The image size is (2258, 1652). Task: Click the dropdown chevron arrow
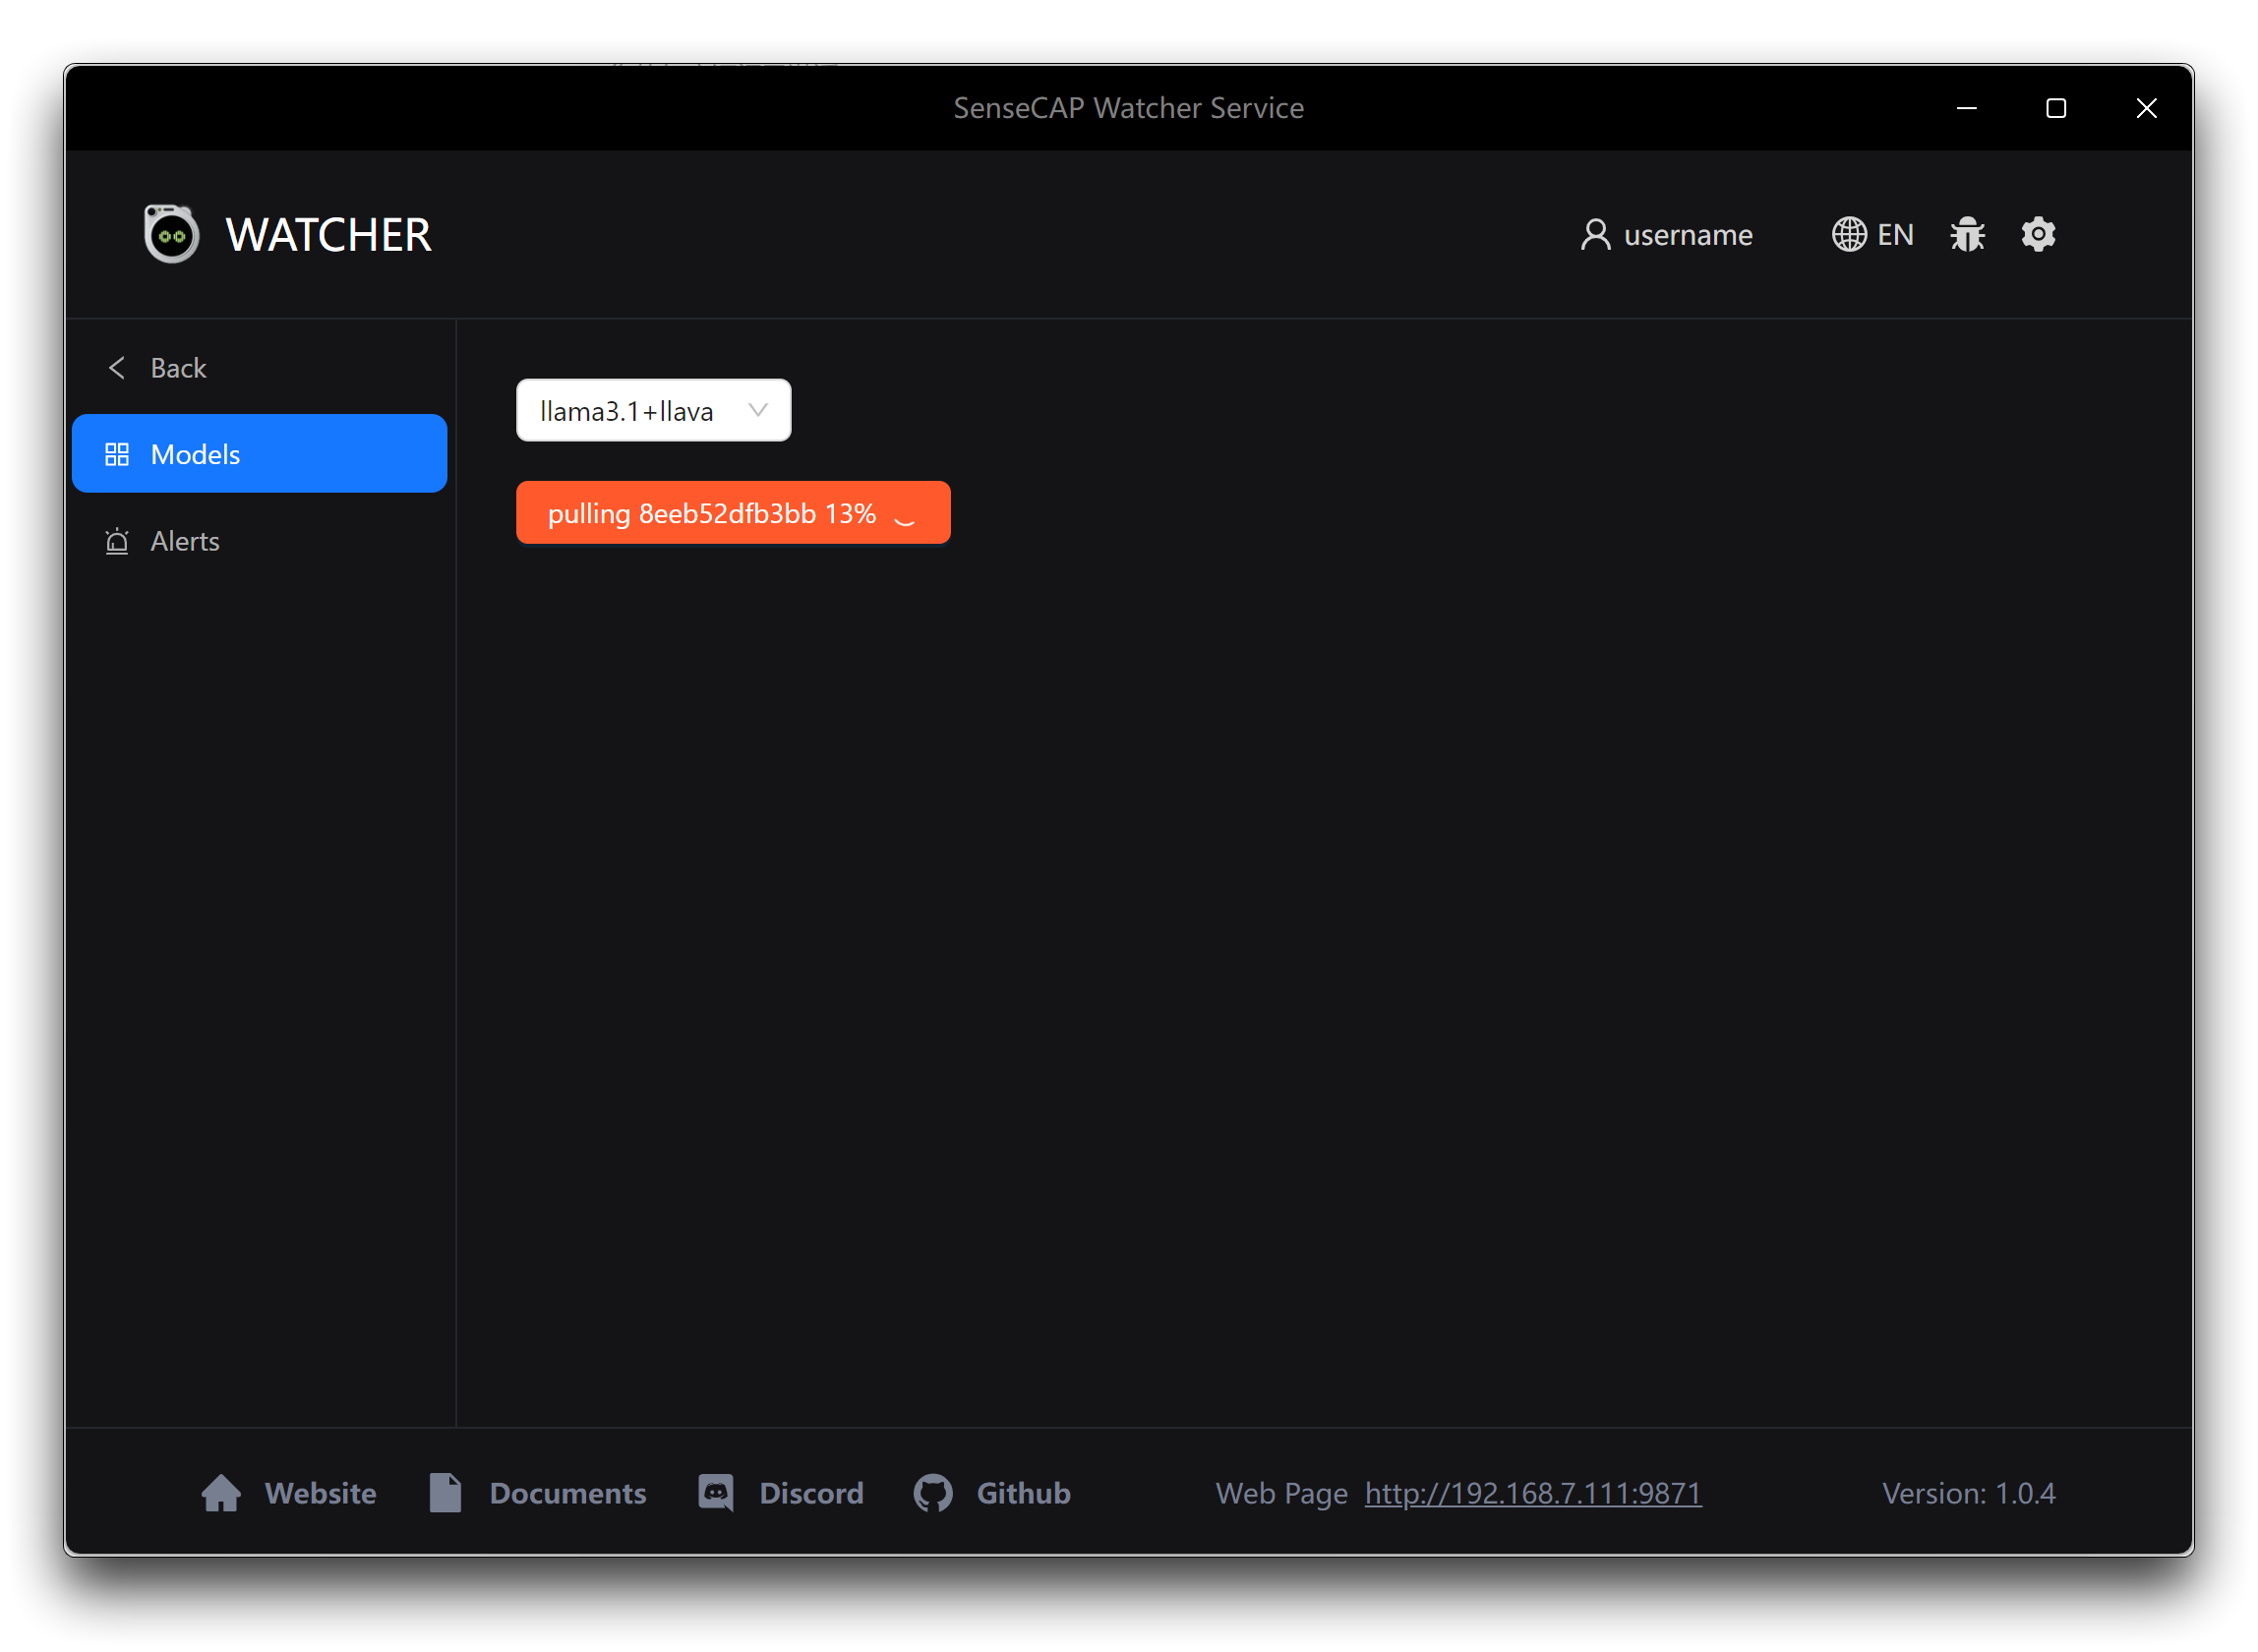758,410
